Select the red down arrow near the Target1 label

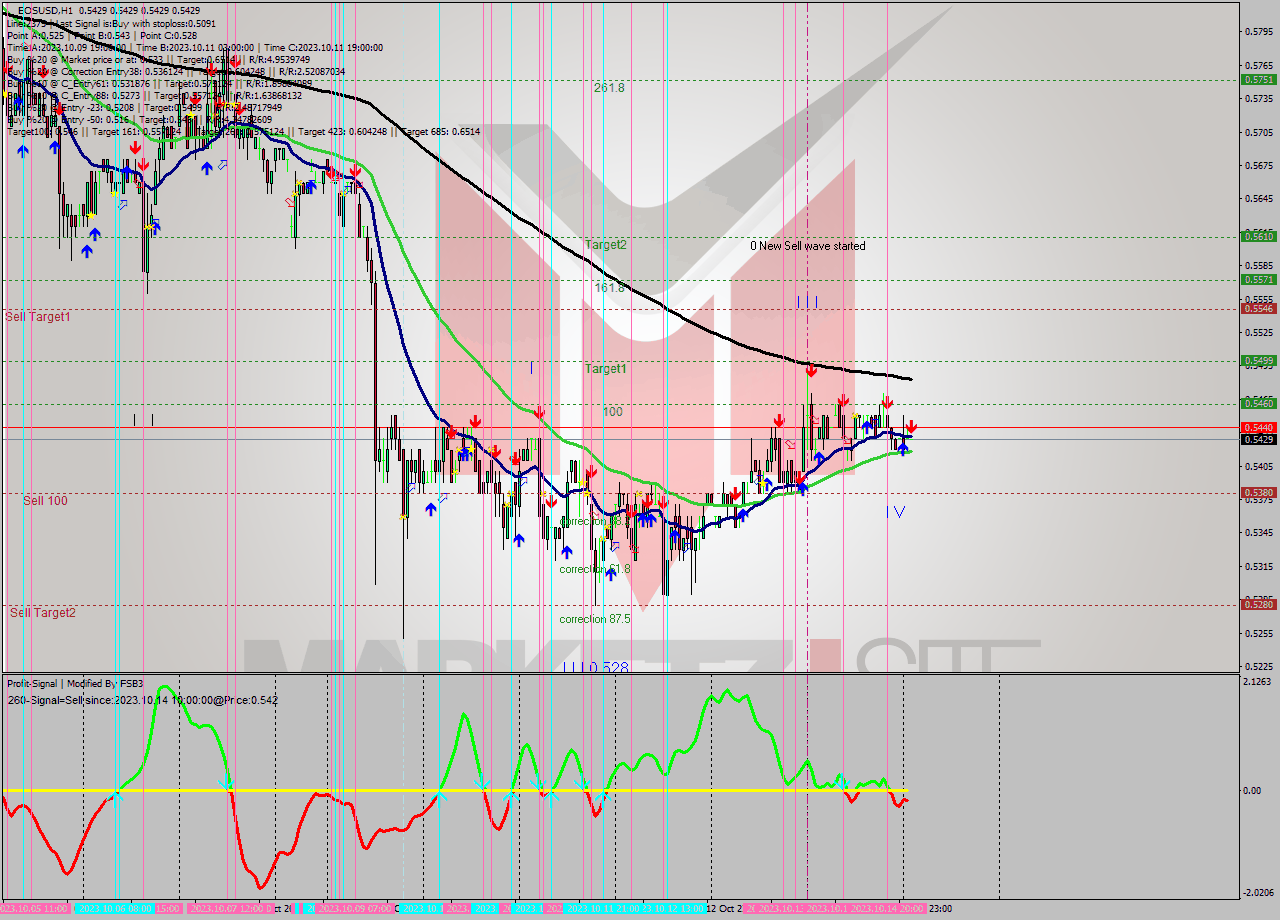(x=540, y=410)
